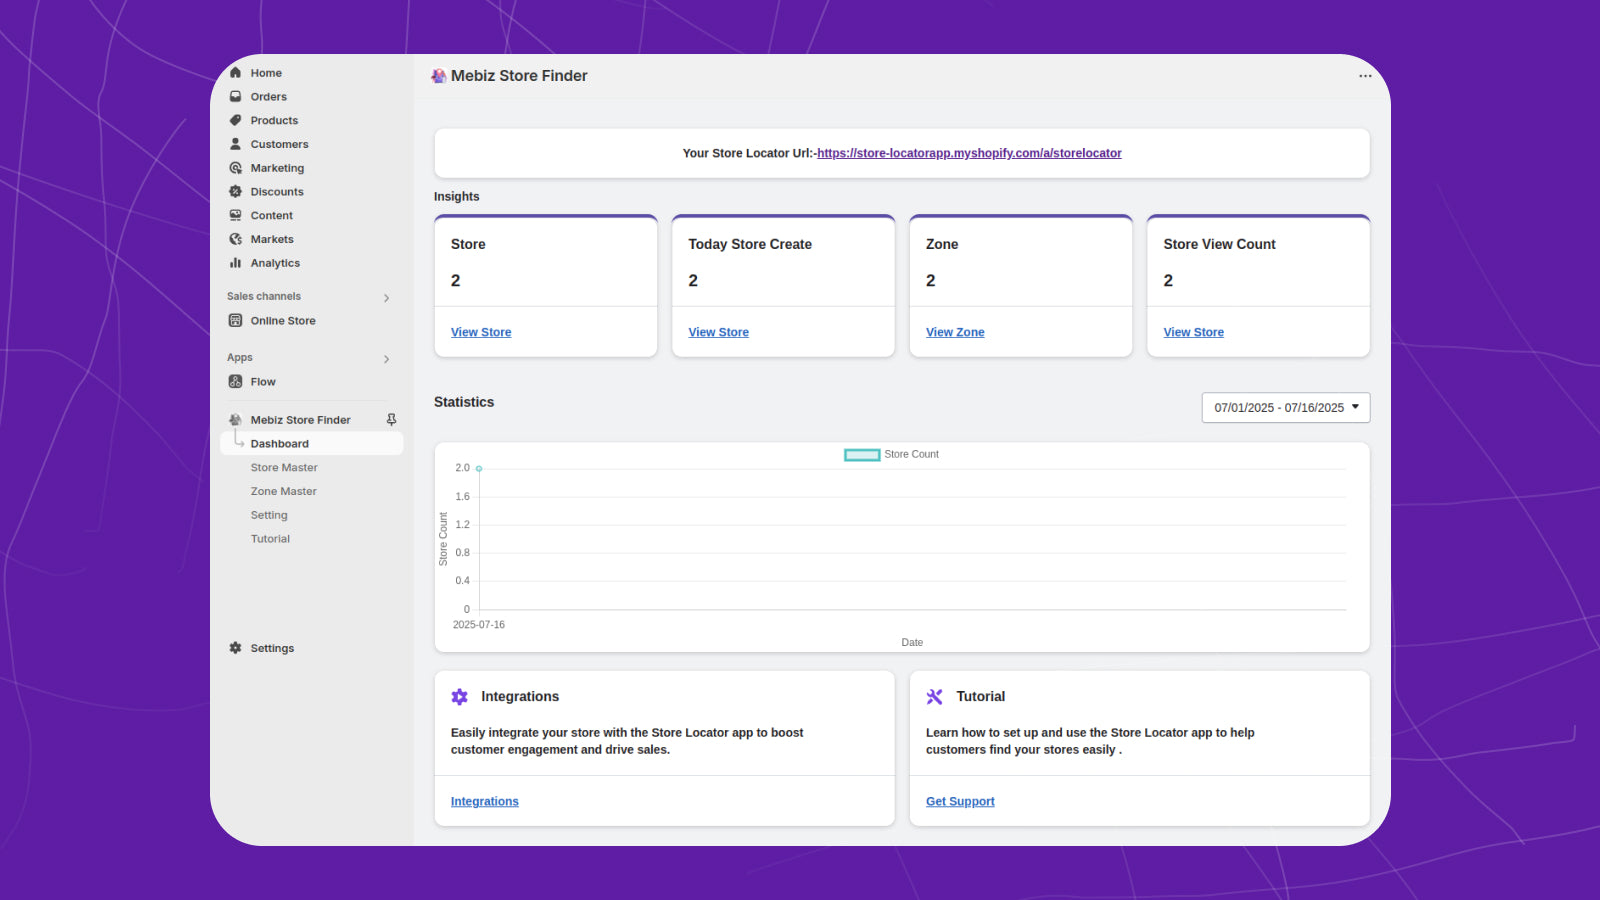Image resolution: width=1600 pixels, height=900 pixels.
Task: Toggle the Store Count legend swatch
Action: coord(862,455)
